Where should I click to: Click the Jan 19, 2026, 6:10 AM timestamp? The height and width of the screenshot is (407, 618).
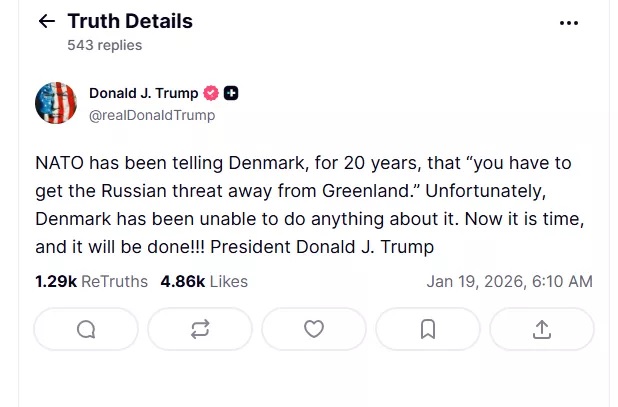tap(509, 282)
